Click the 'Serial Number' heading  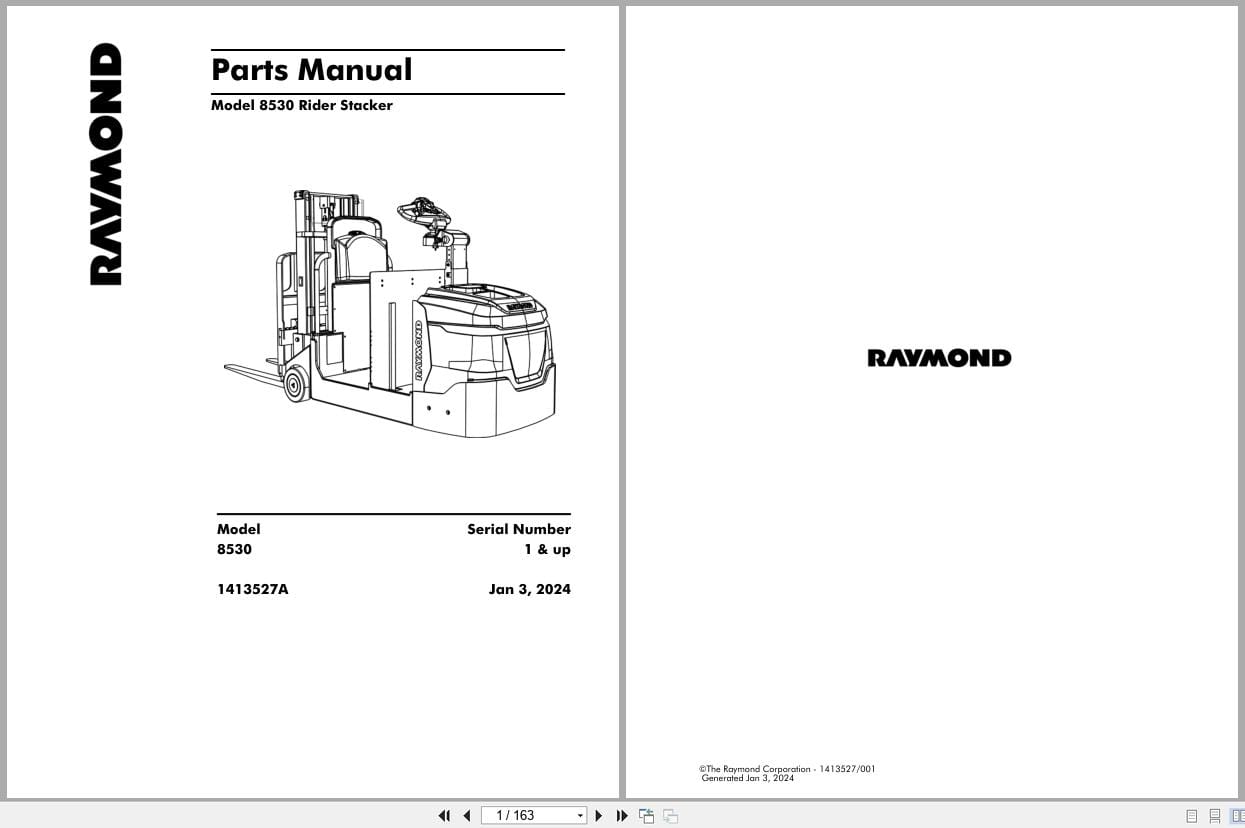point(519,529)
